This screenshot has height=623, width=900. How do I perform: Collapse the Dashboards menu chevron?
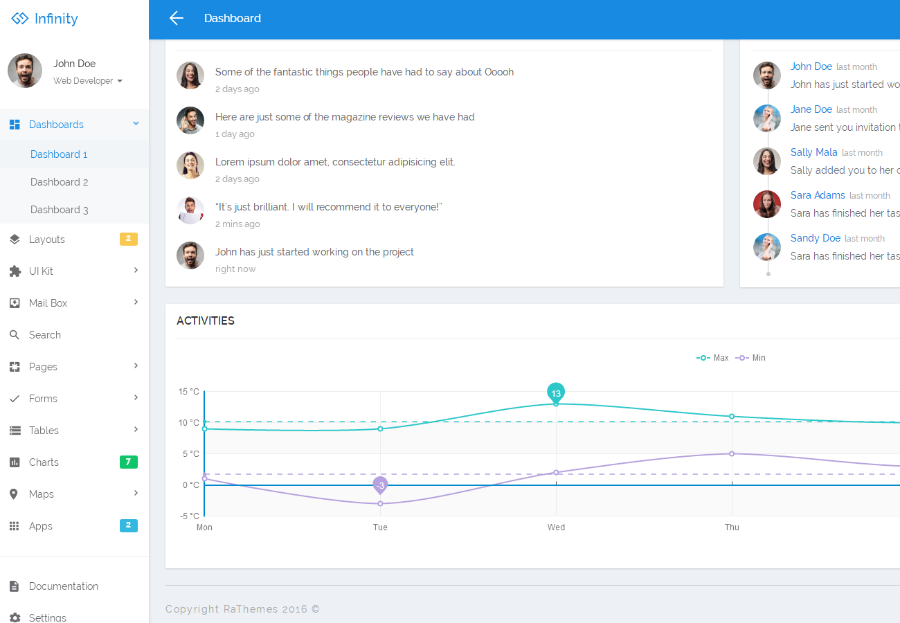[x=136, y=123]
